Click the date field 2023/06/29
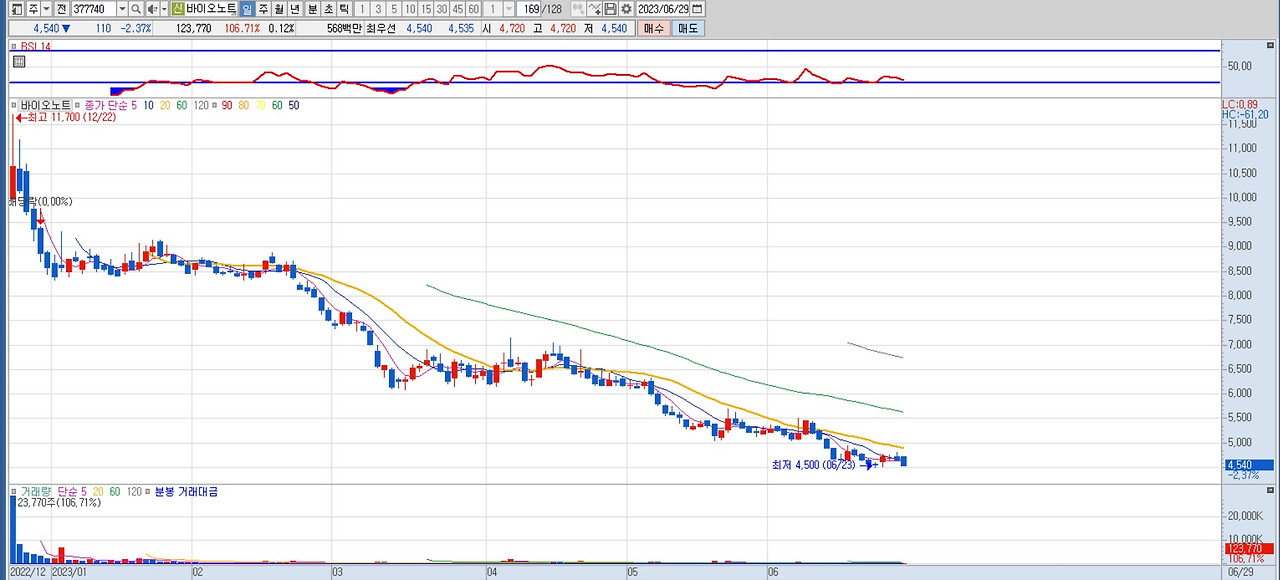The width and height of the screenshot is (1280, 580). [x=663, y=9]
